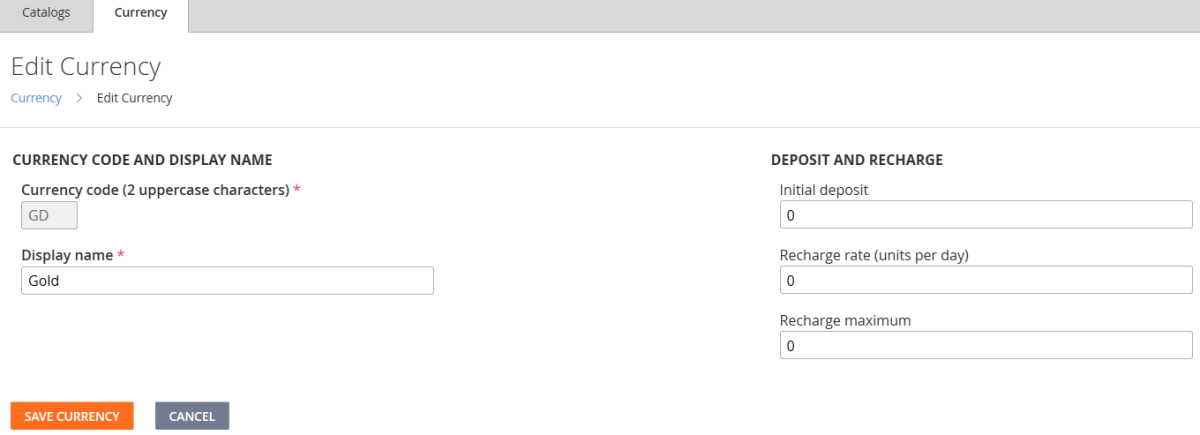Click the breadcrumb chevron separator
Screen dimensions: 1200x435
point(79,98)
